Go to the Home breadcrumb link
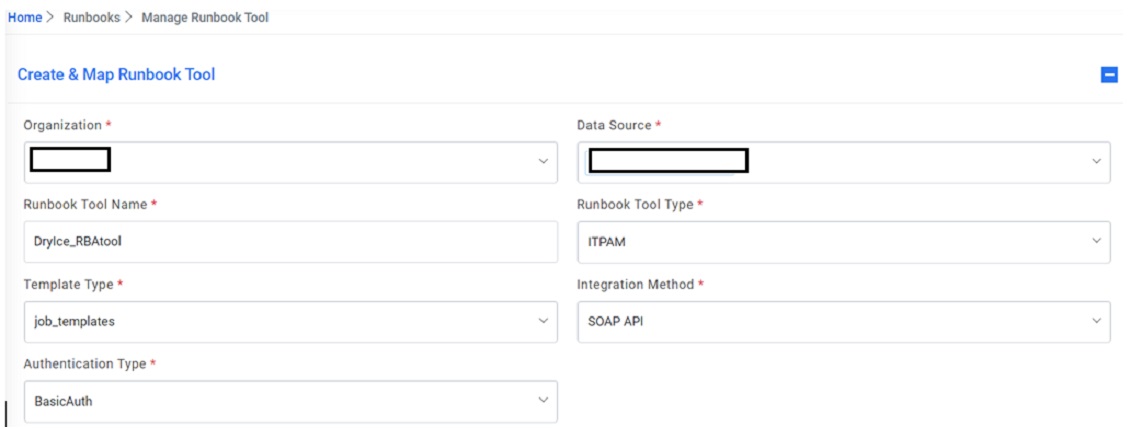The image size is (1143, 428). coord(24,18)
